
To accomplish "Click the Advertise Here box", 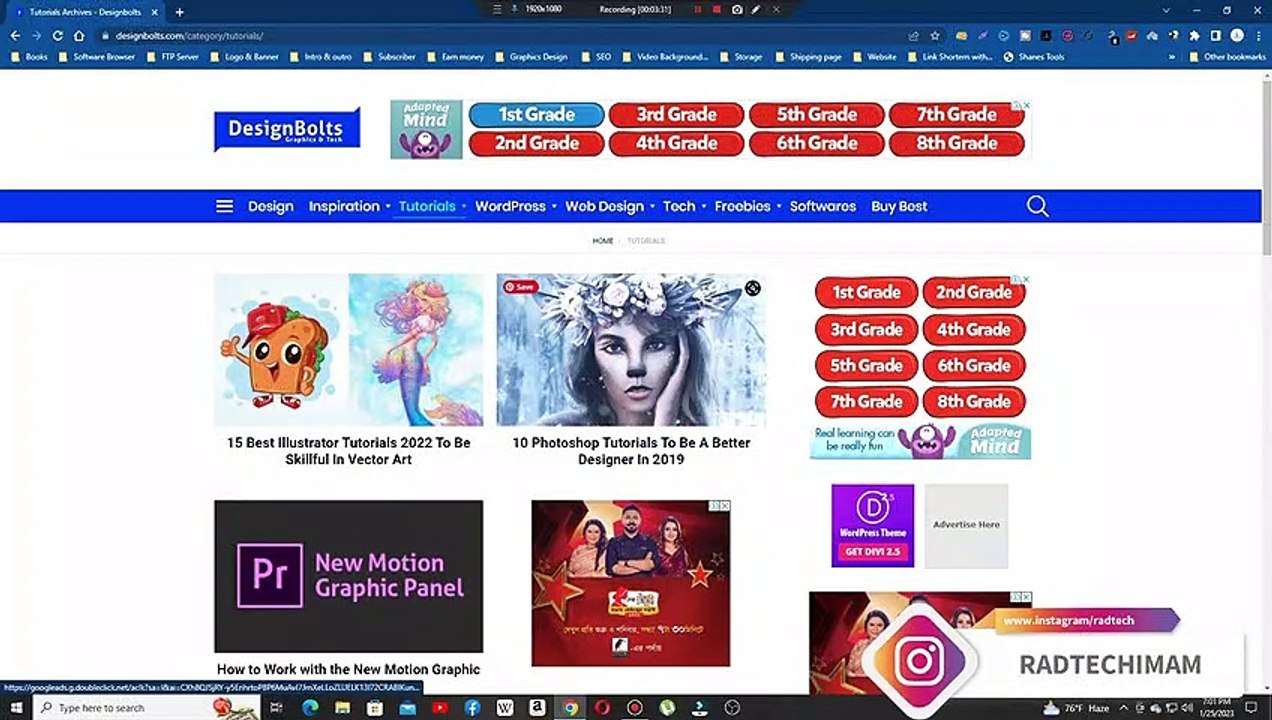I will point(966,525).
